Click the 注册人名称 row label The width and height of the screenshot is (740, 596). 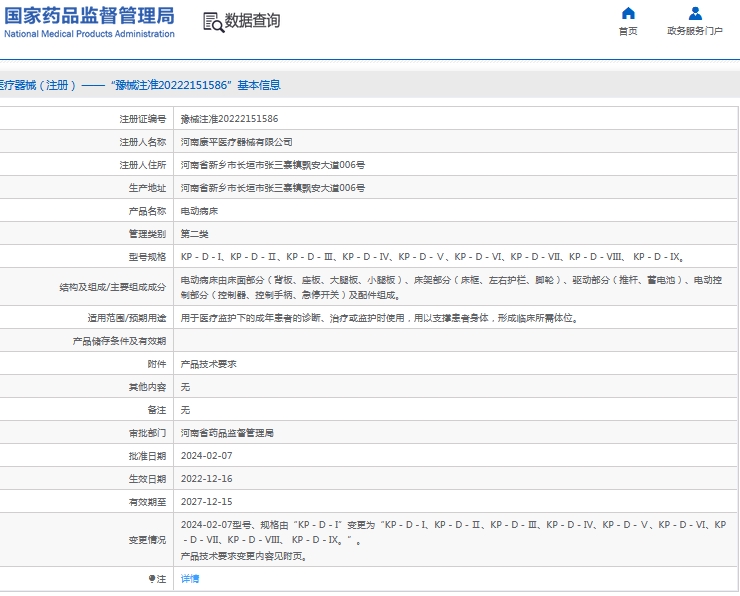[x=143, y=142]
